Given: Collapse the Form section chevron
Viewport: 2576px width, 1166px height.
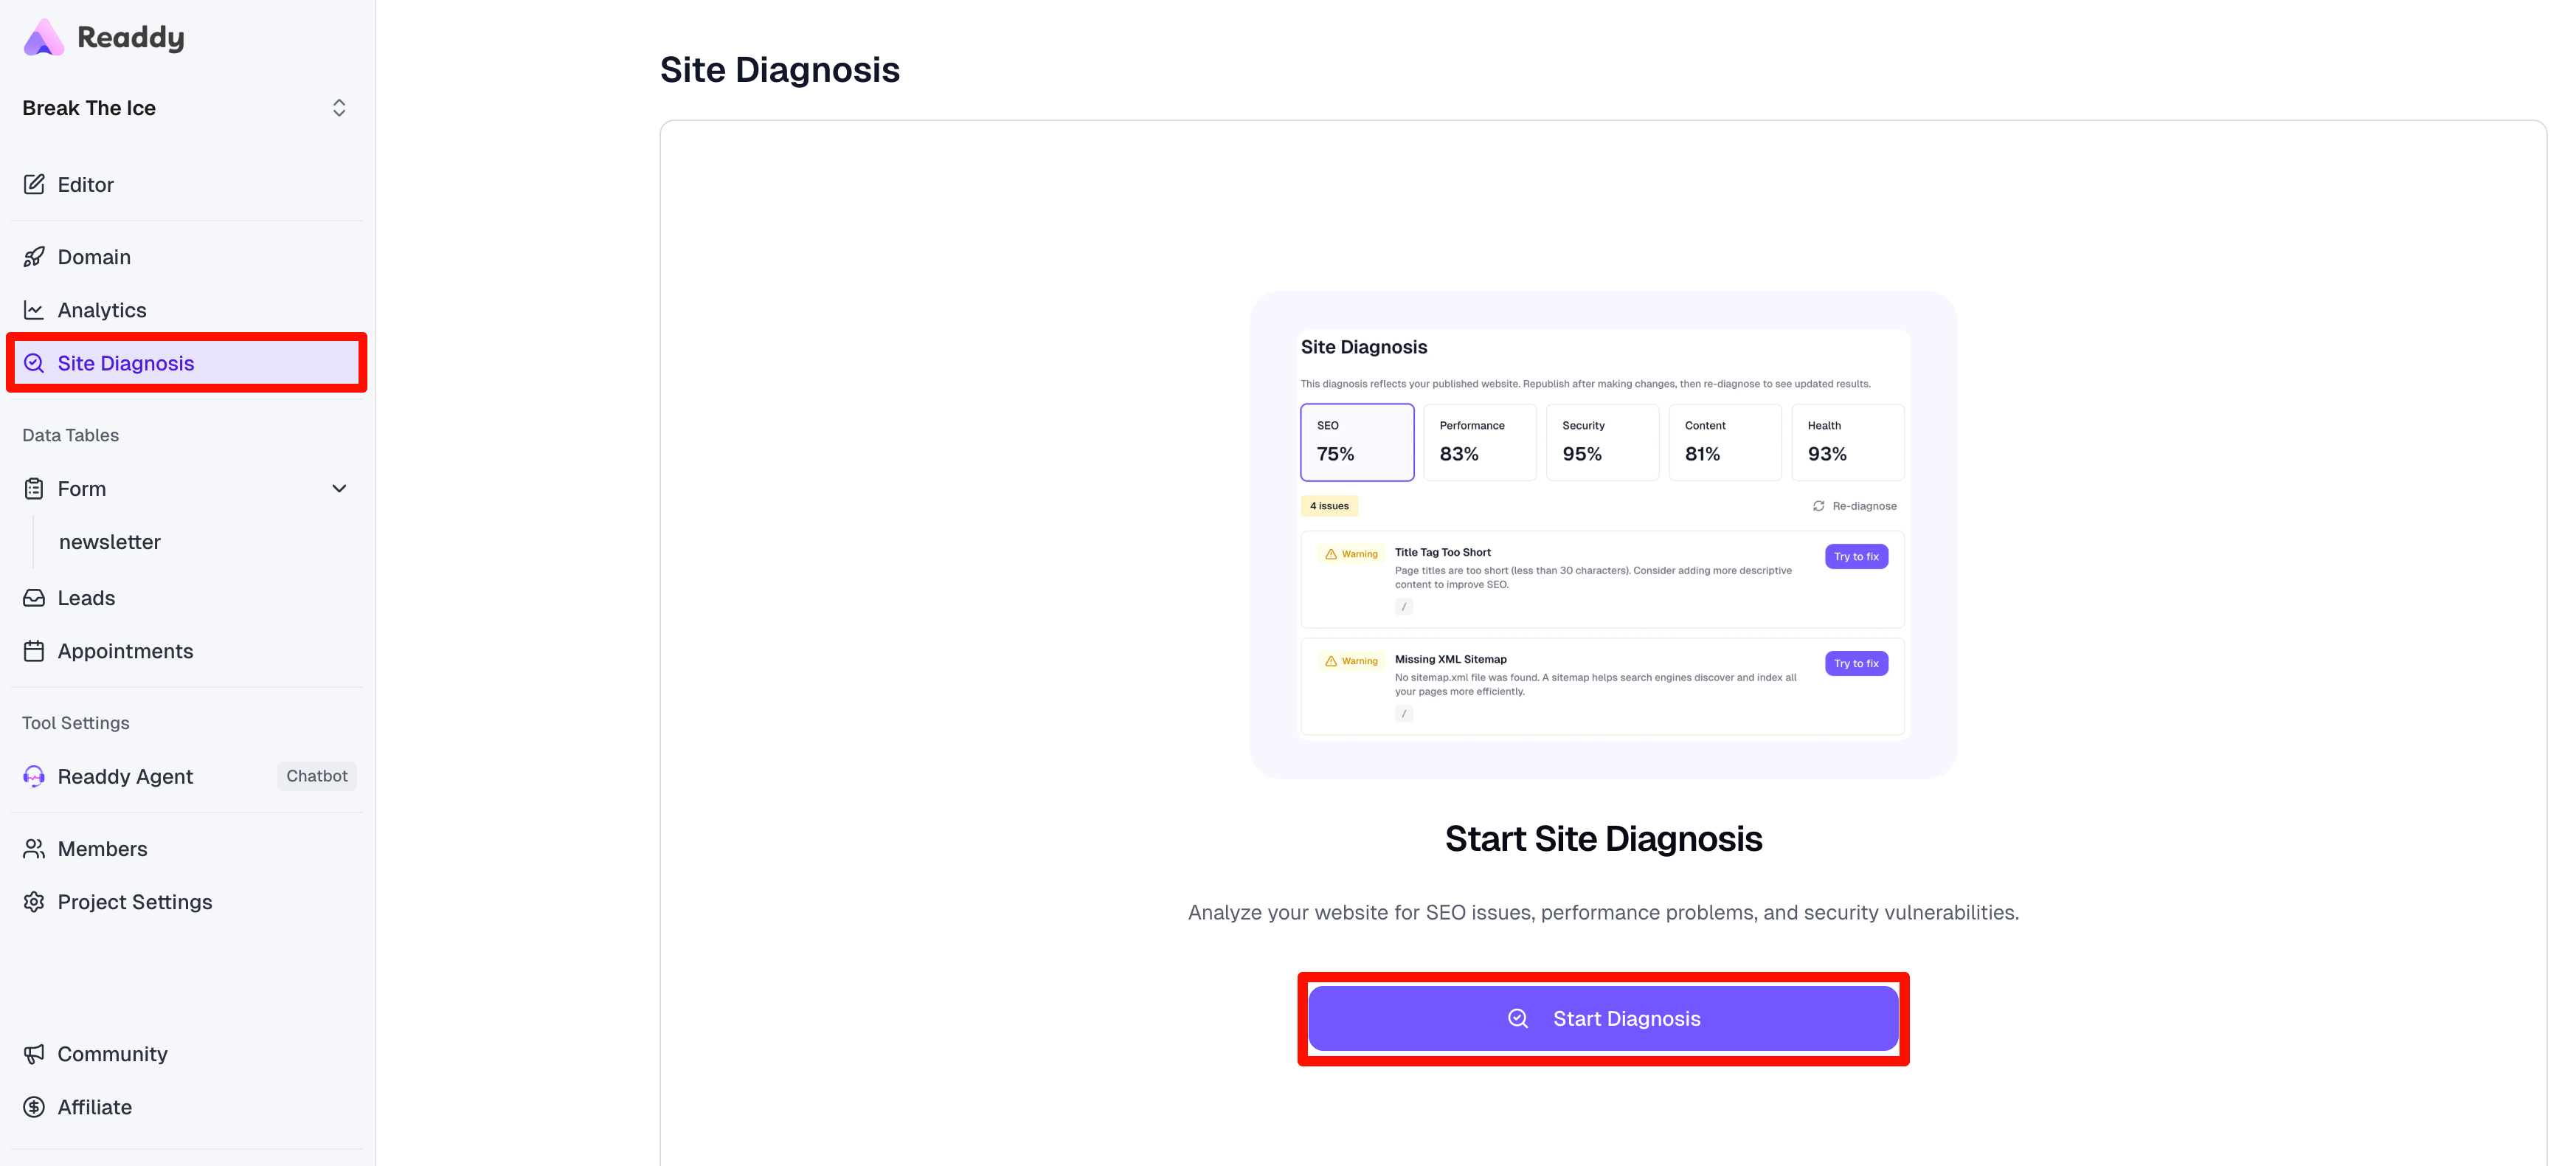Looking at the screenshot, I should [x=339, y=489].
